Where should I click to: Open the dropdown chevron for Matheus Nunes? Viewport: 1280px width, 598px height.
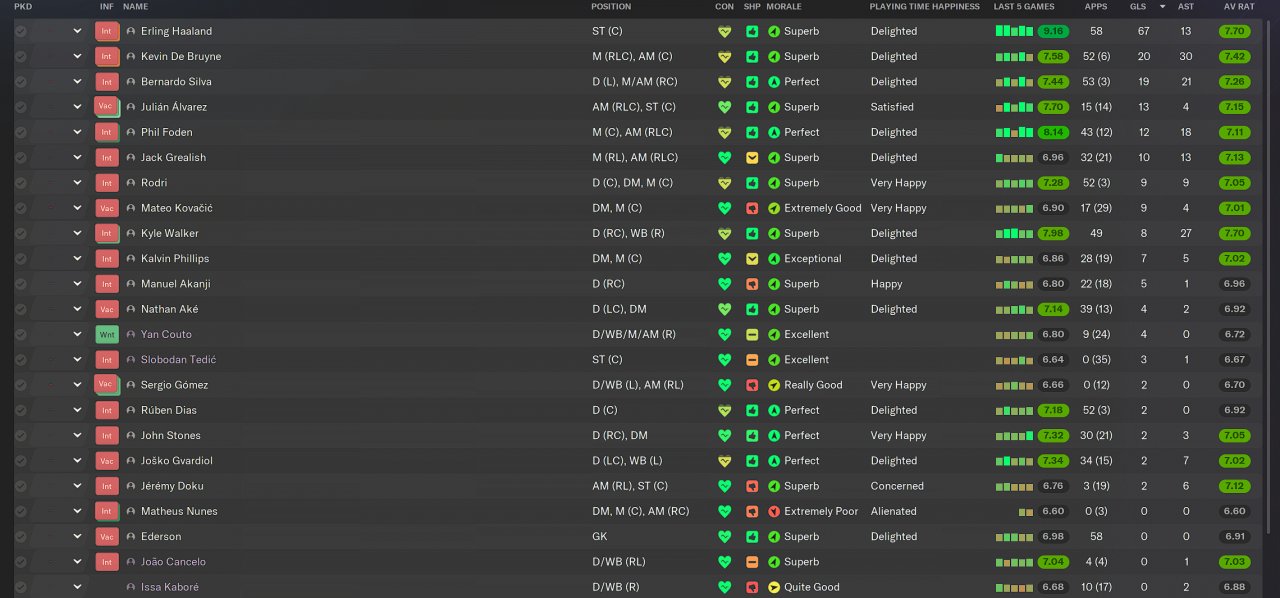77,511
